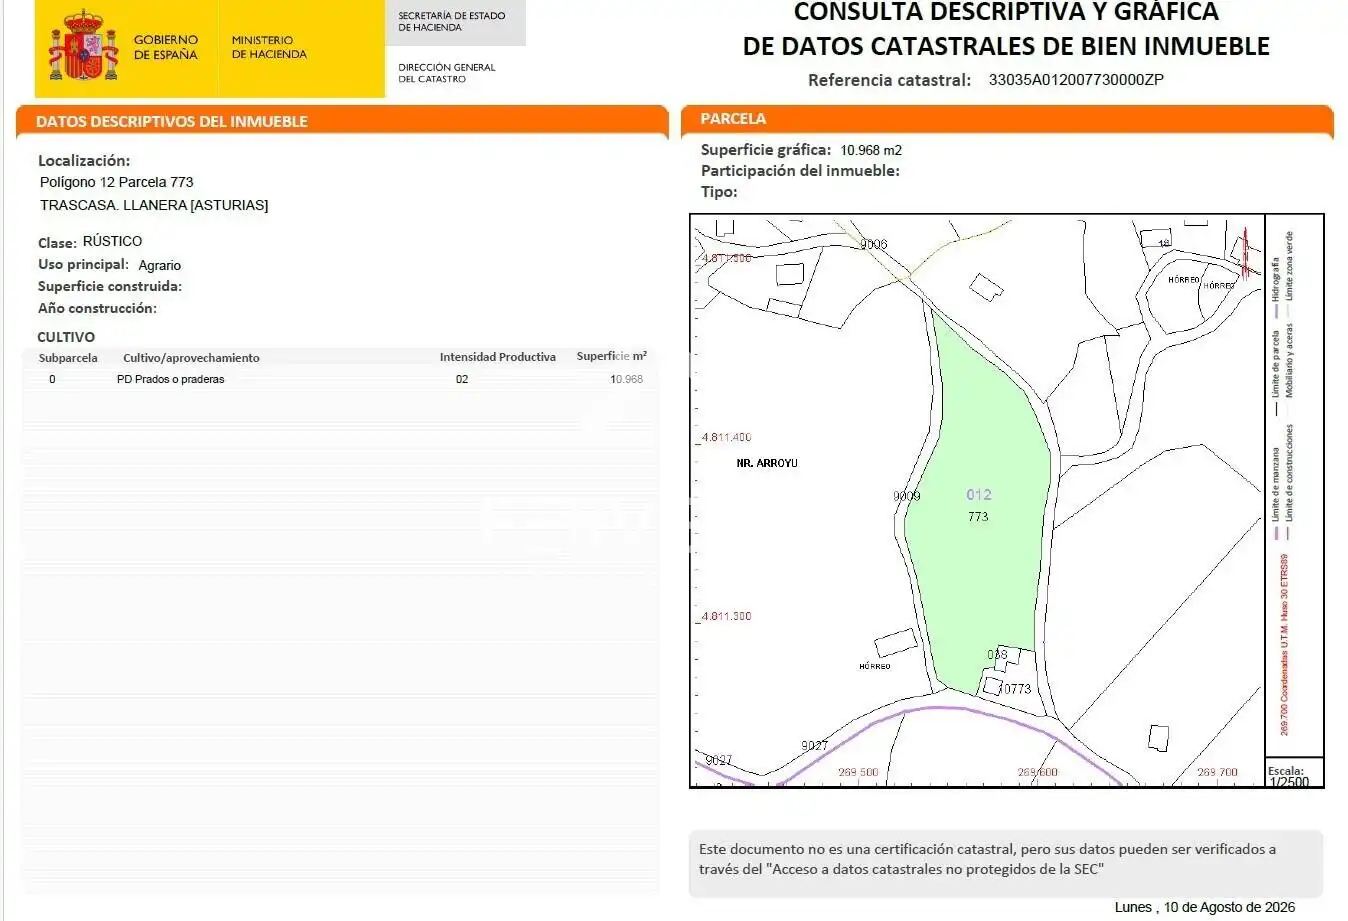
Task: Click the 'GOBIERNO DE ESPAÑA' text
Action: 166,47
